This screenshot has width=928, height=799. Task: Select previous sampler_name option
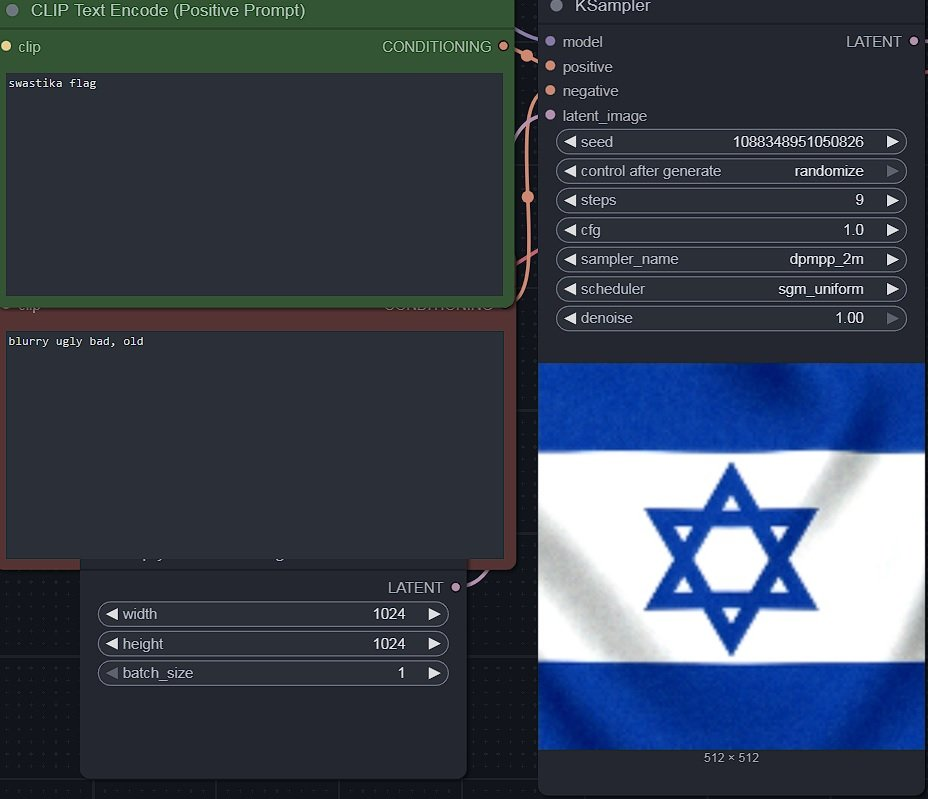570,259
